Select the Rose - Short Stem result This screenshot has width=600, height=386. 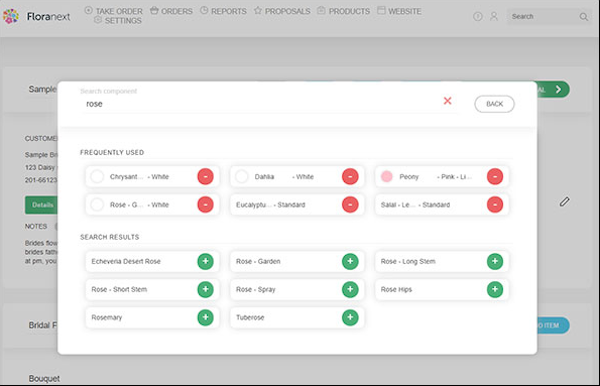click(x=152, y=289)
